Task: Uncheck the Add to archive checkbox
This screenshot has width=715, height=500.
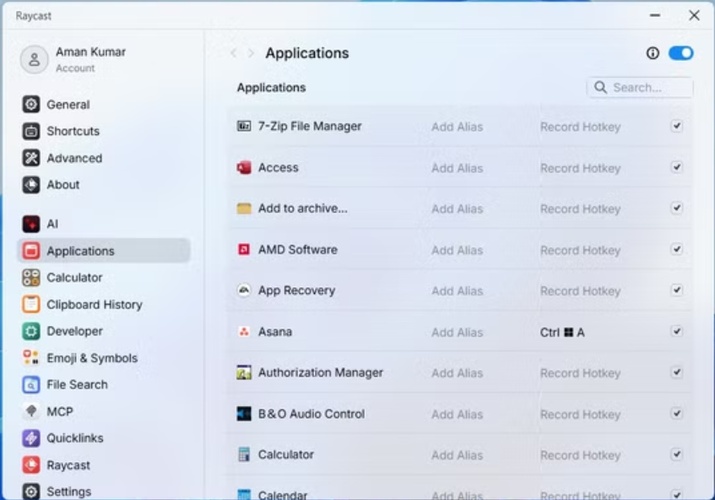Action: (x=677, y=208)
